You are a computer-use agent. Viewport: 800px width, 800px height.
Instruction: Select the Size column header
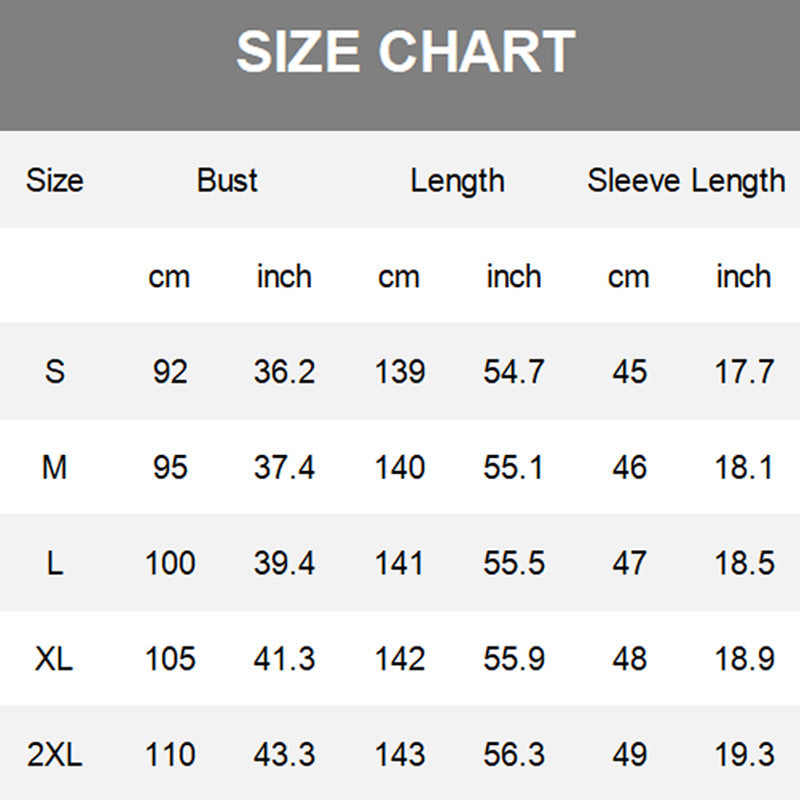(55, 181)
